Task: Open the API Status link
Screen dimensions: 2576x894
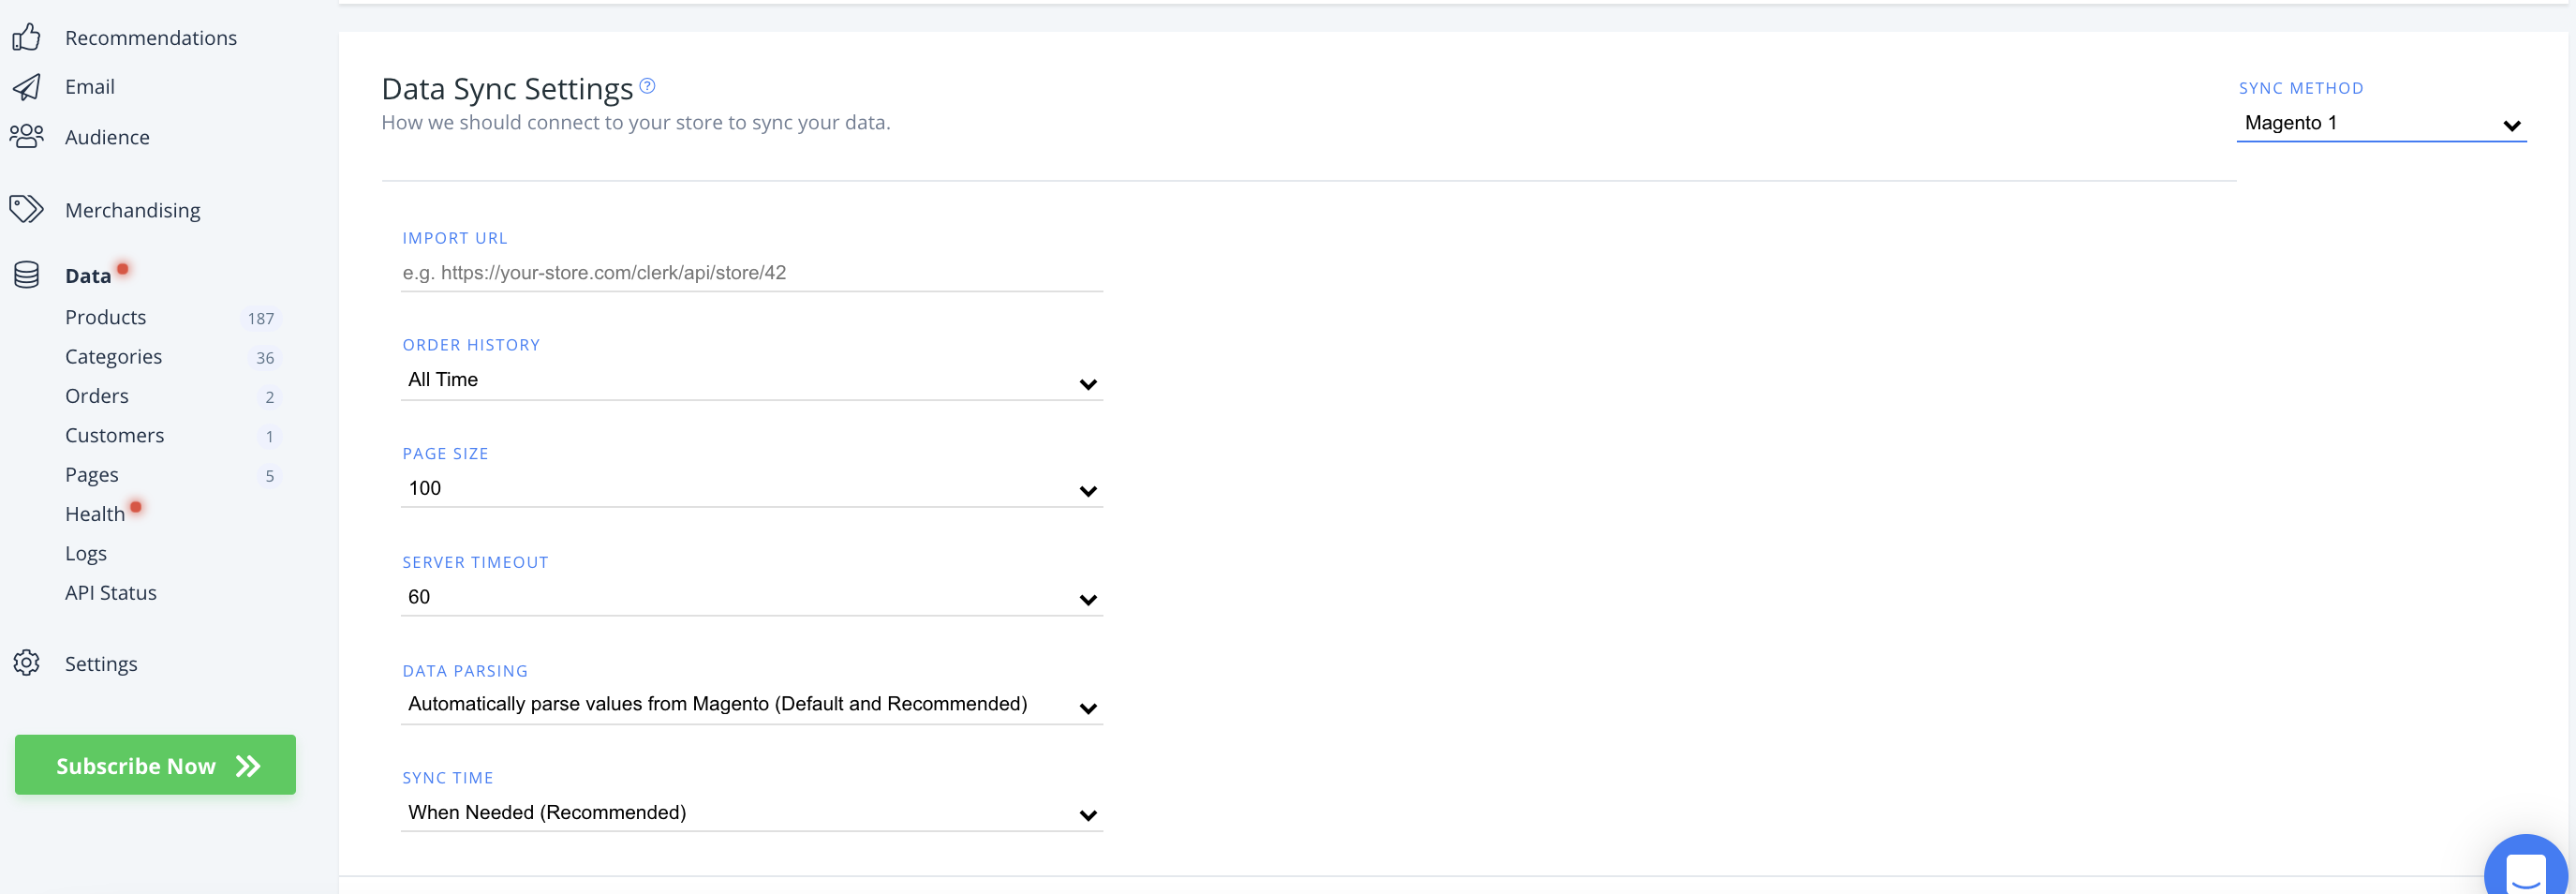Action: coord(110,593)
